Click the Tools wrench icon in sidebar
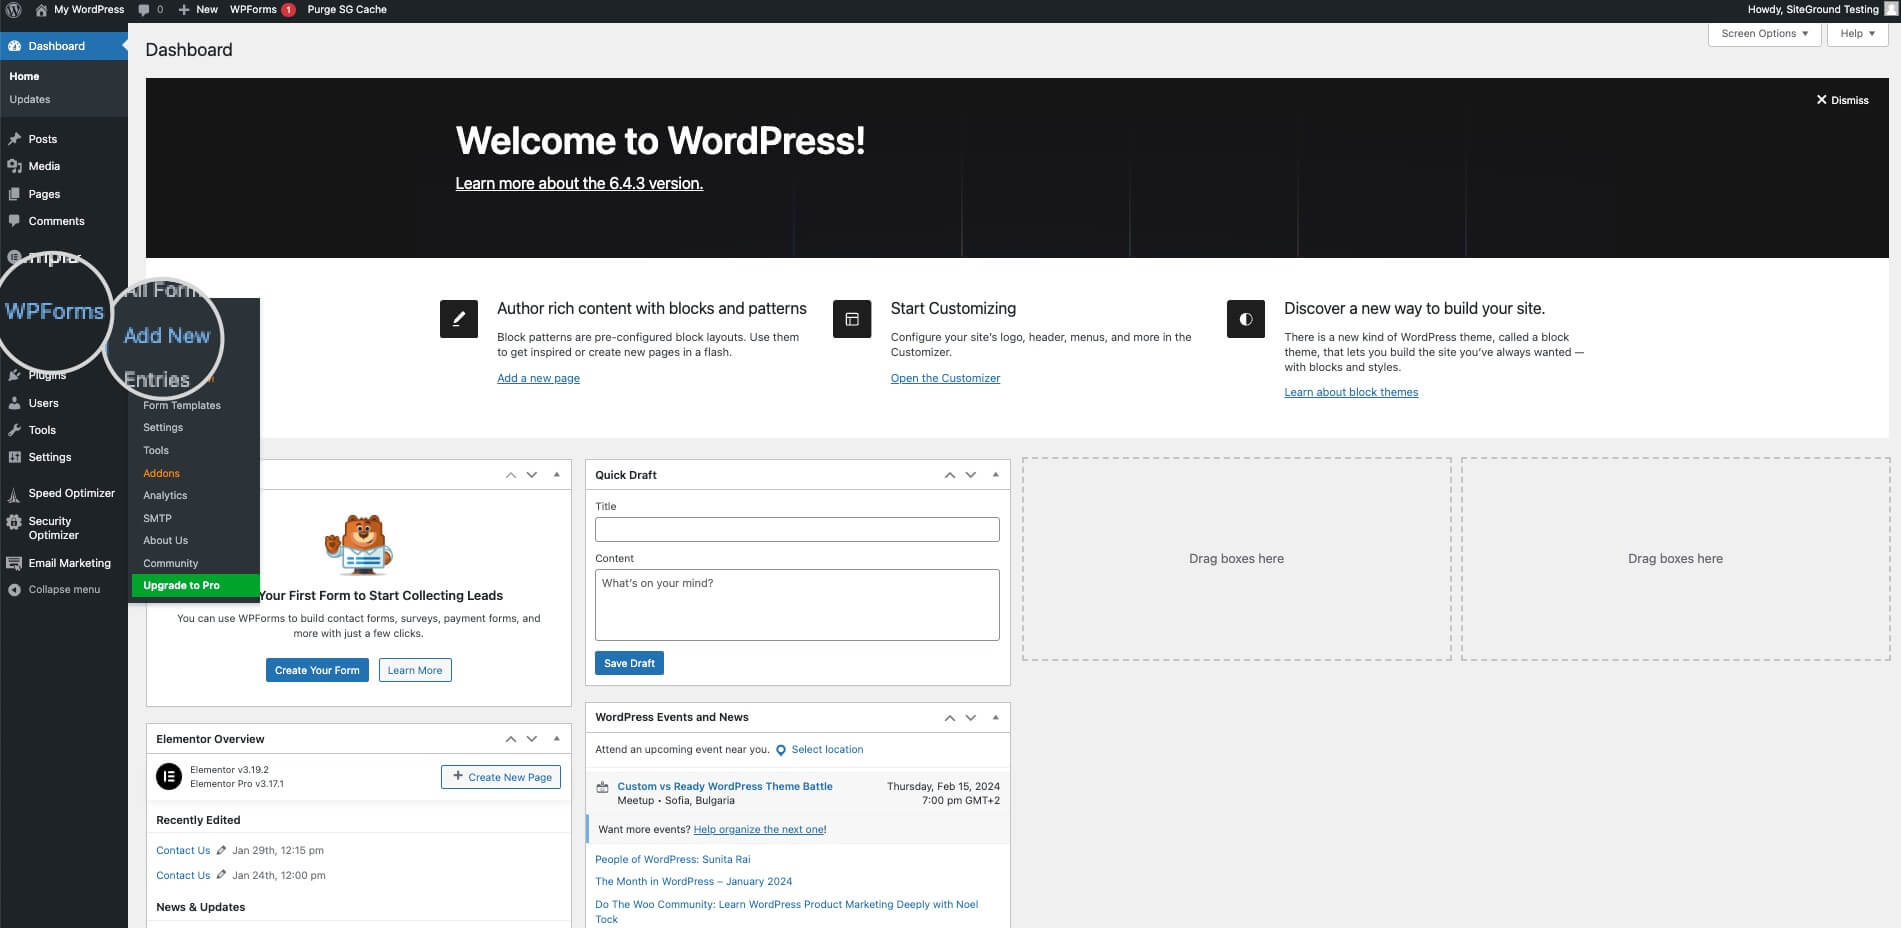 pos(14,430)
